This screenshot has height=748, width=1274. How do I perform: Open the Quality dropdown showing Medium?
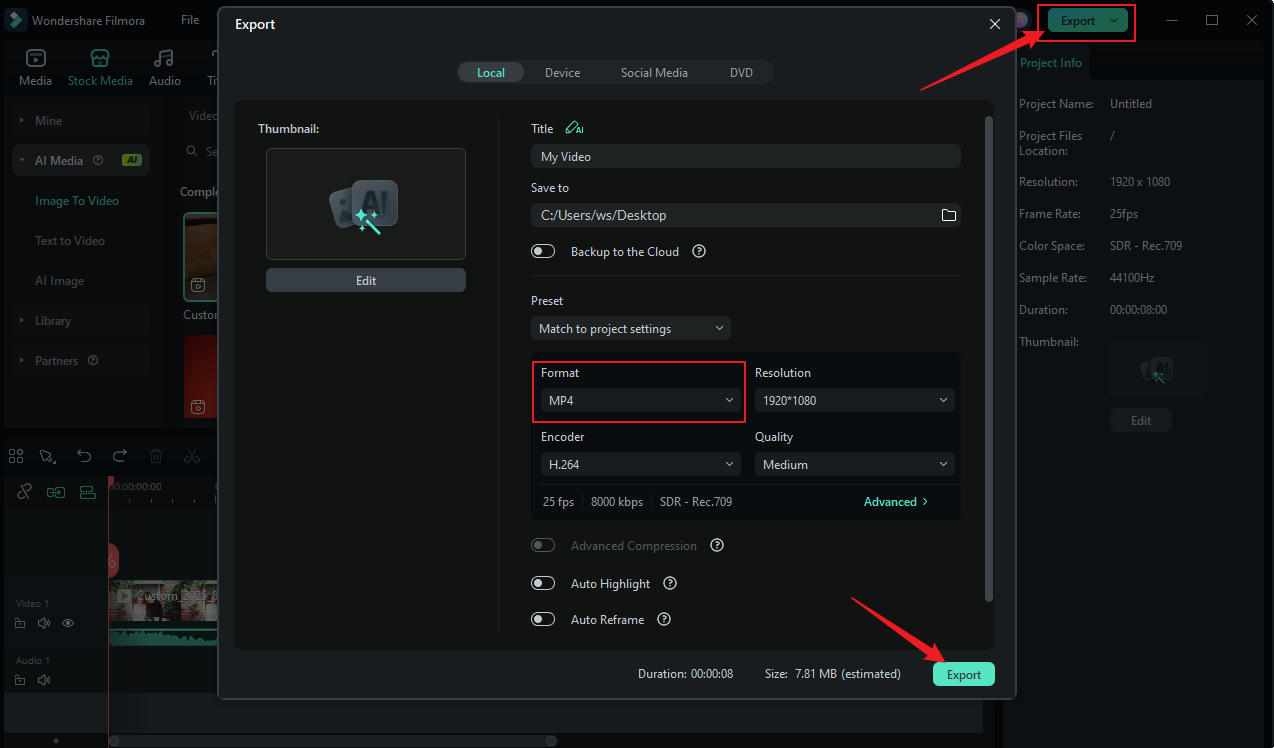pyautogui.click(x=855, y=464)
